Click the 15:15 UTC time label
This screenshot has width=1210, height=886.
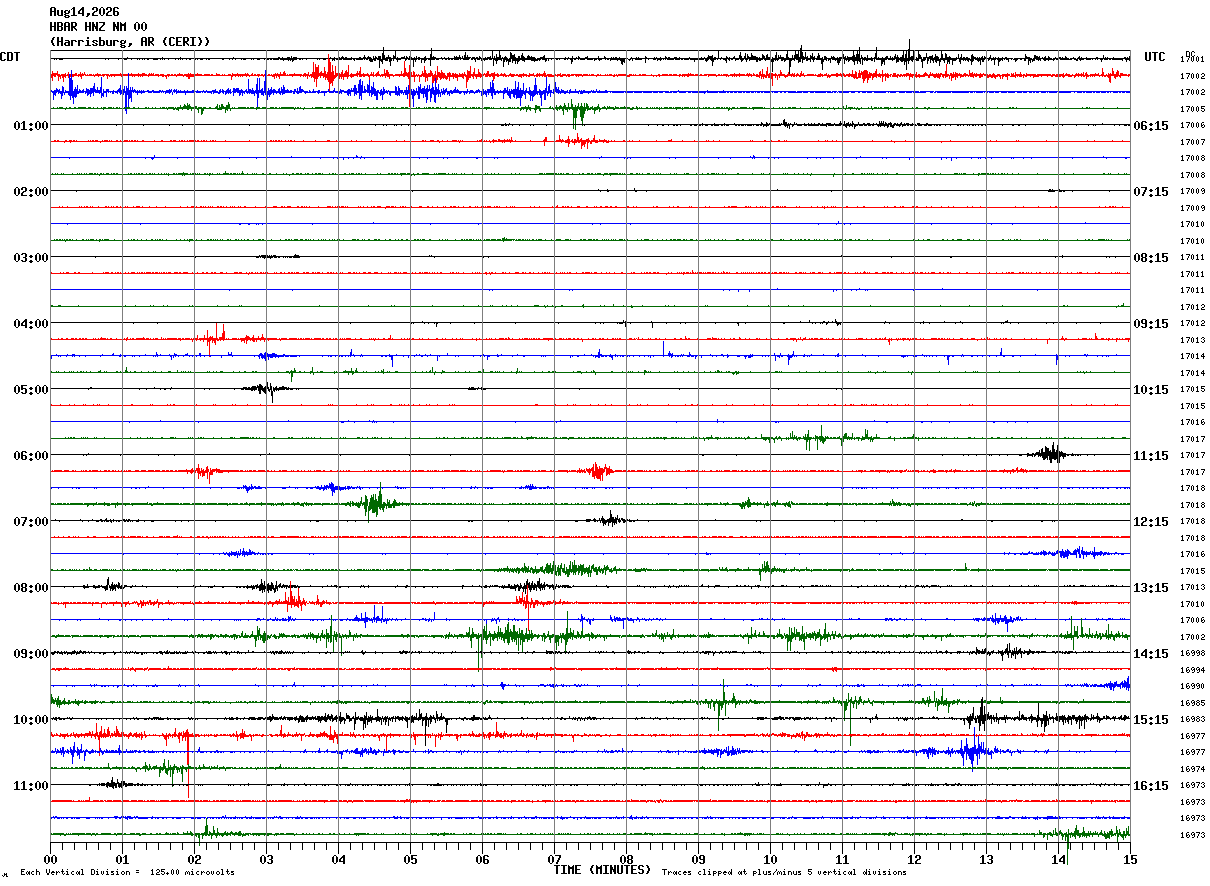click(x=1151, y=720)
